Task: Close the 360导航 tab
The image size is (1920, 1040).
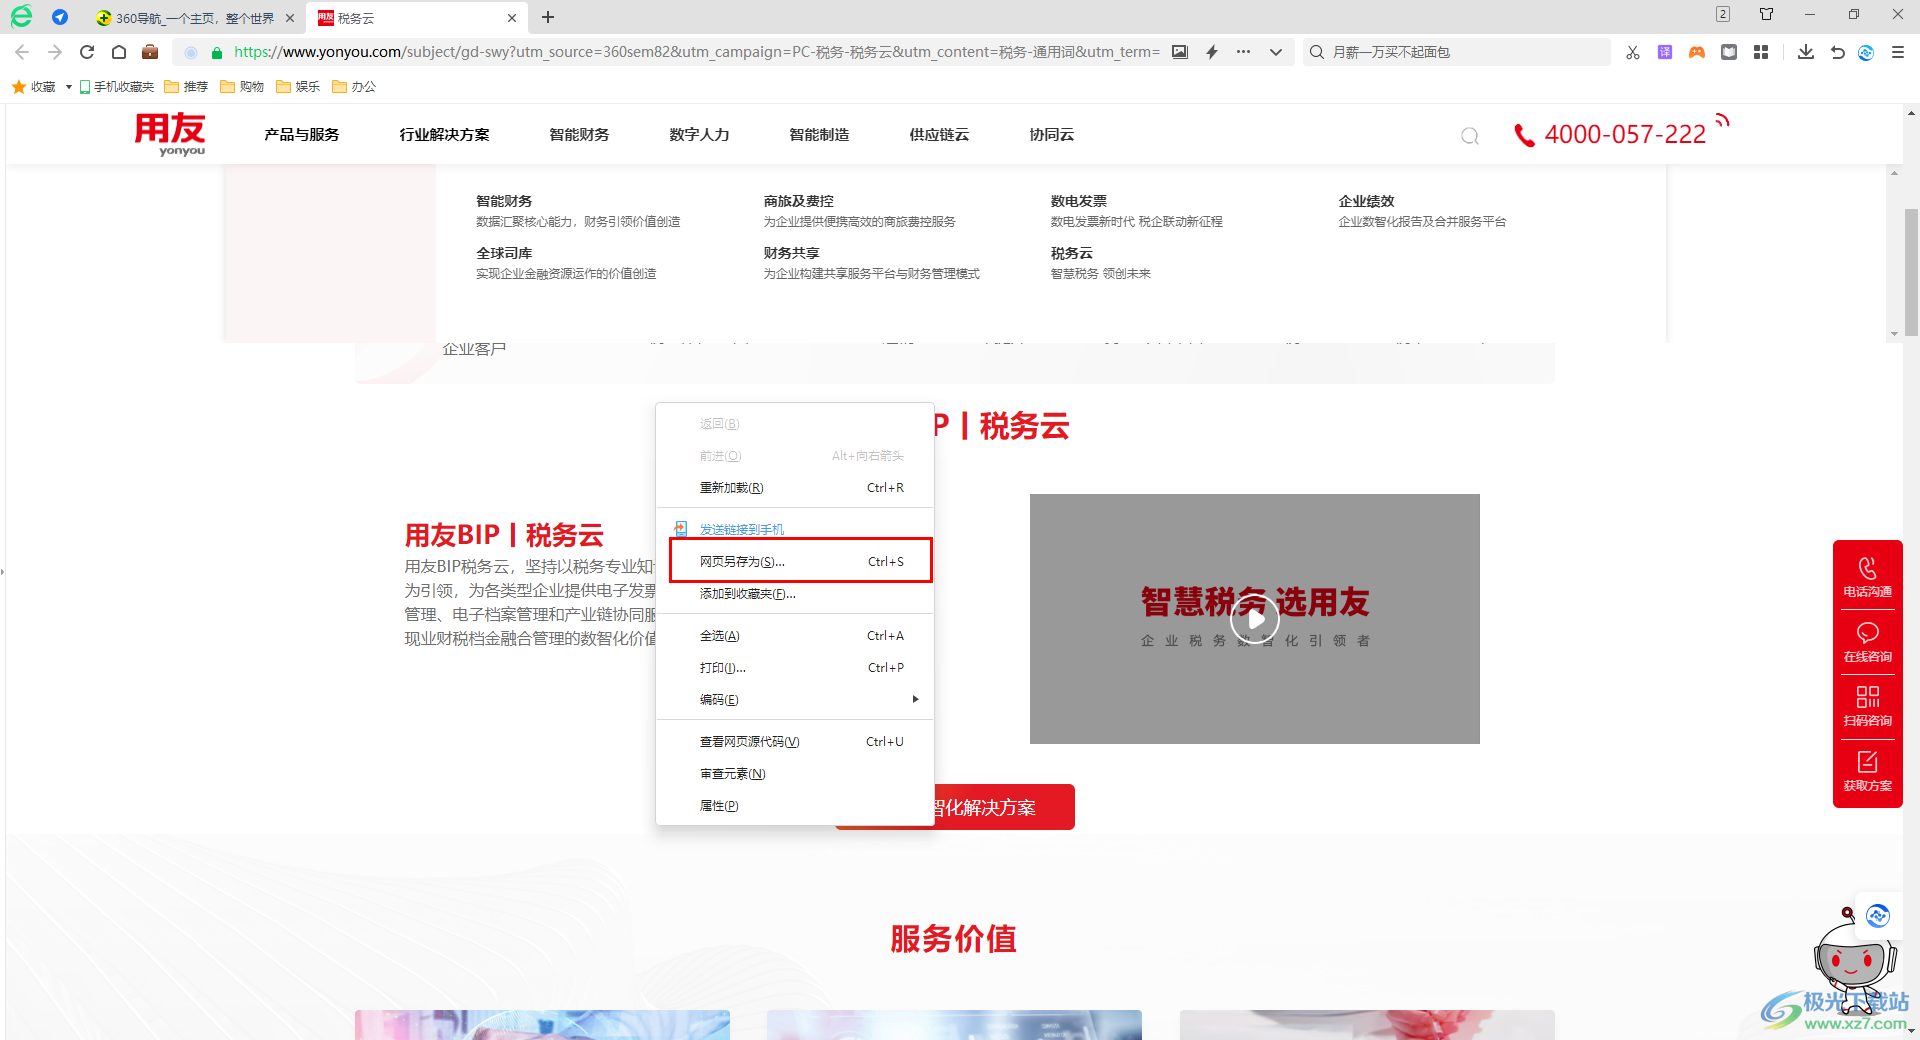Action: pos(290,18)
